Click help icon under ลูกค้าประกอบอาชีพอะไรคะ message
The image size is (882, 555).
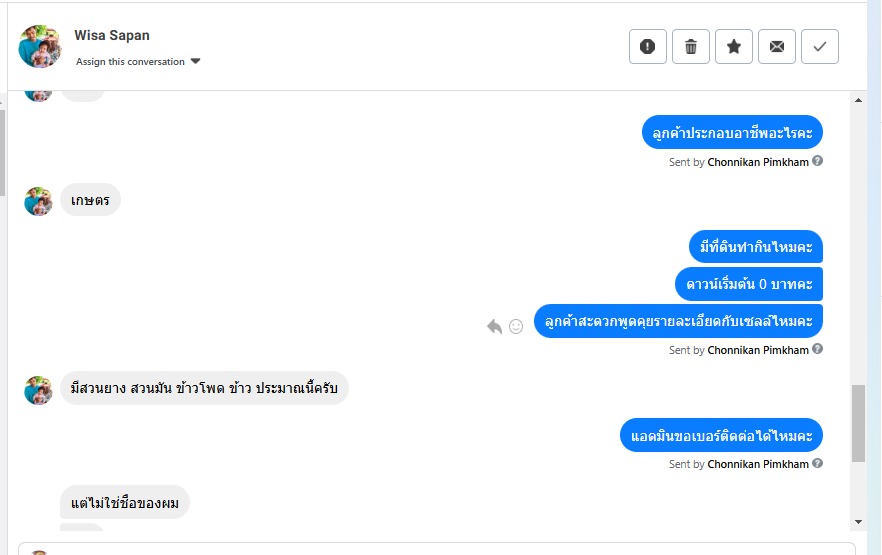pyautogui.click(x=818, y=161)
